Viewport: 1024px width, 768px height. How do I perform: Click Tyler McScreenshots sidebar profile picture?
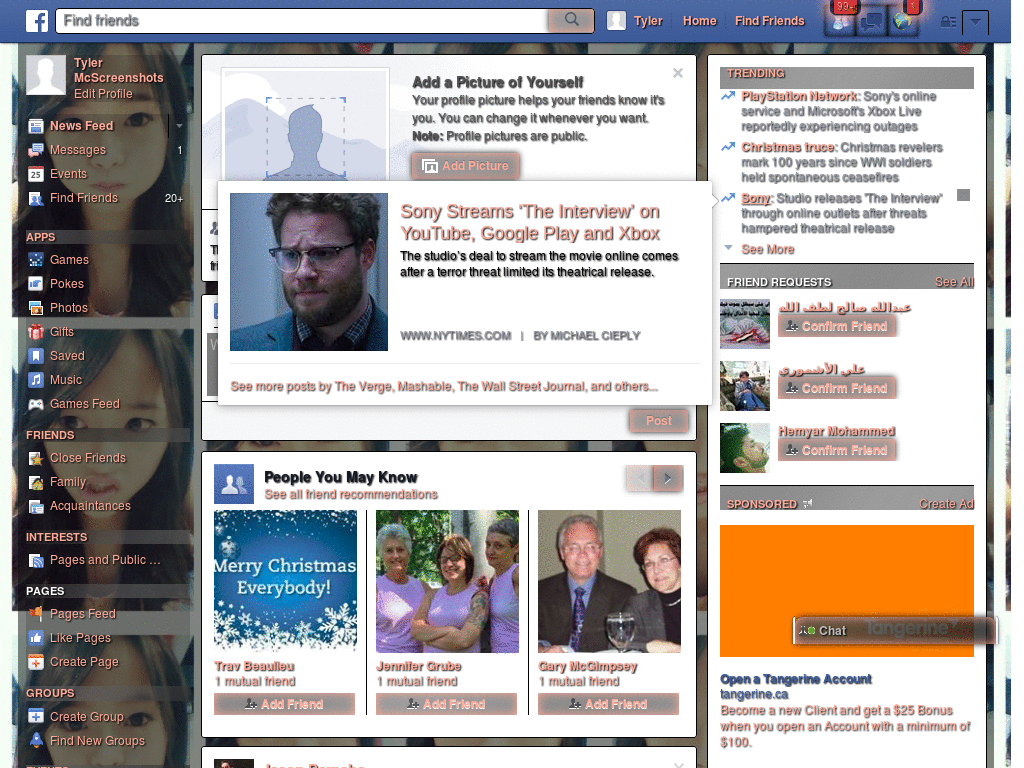click(46, 75)
